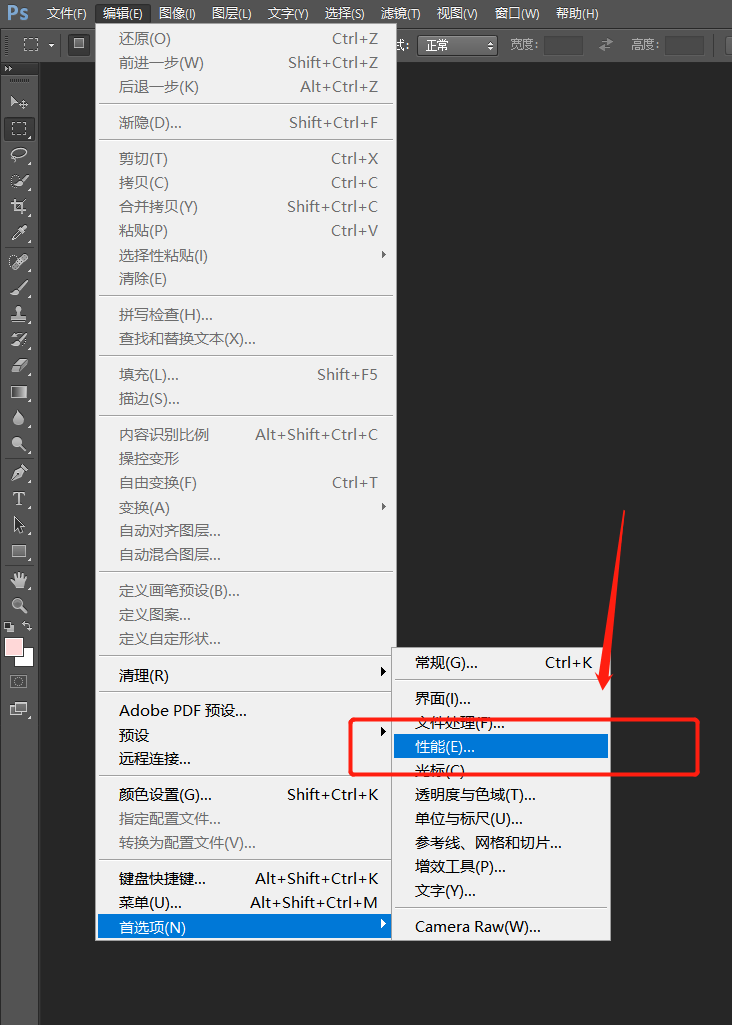Screen dimensions: 732x1025
Task: Open the background color picker
Action: point(27,659)
